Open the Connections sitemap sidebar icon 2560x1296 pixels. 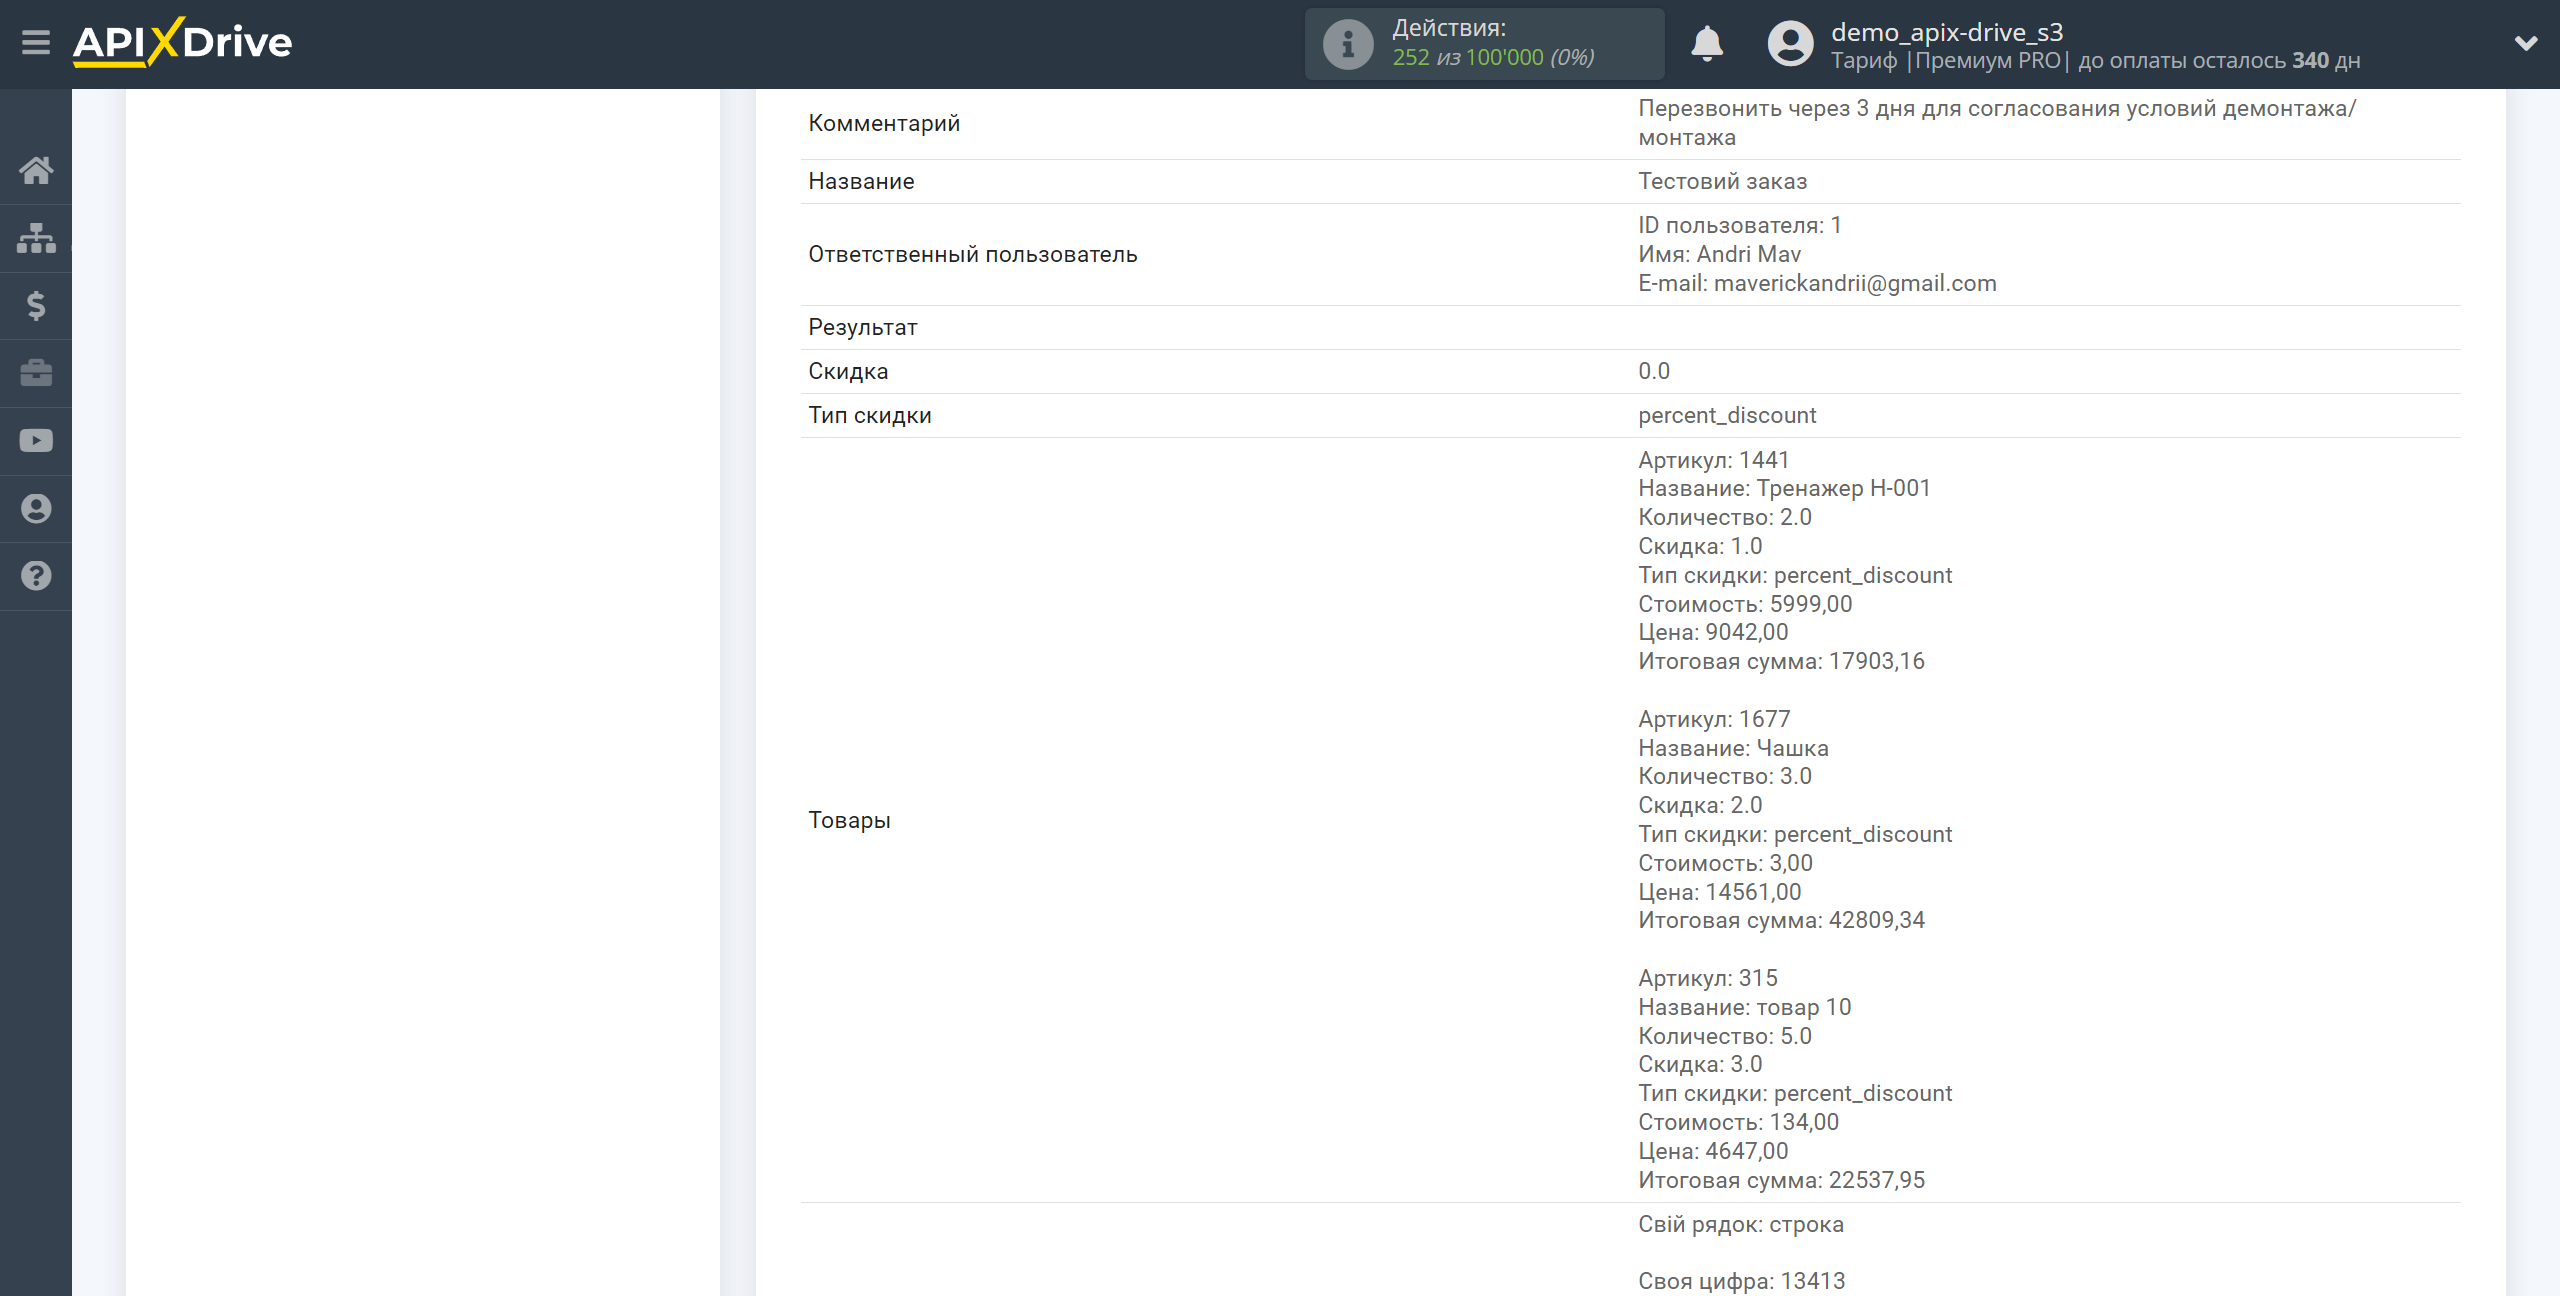tap(36, 238)
